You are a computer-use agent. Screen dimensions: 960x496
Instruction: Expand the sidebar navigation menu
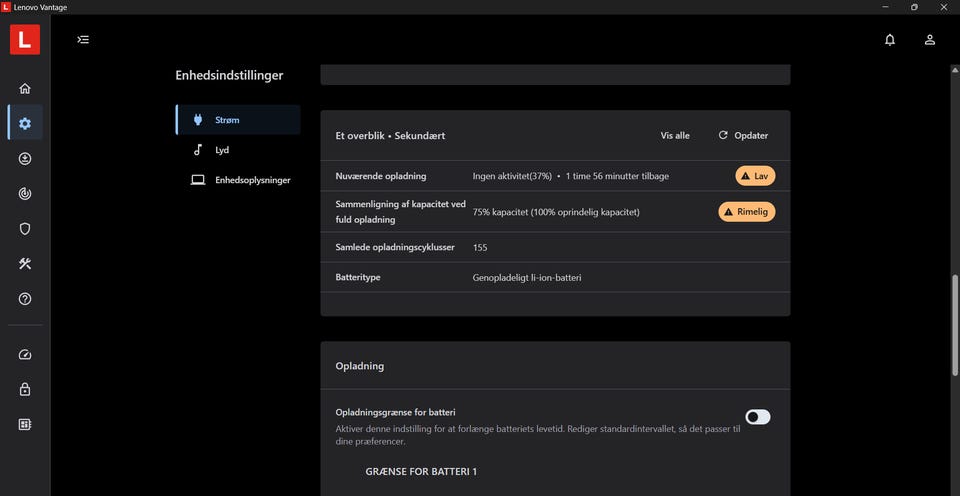tap(83, 40)
